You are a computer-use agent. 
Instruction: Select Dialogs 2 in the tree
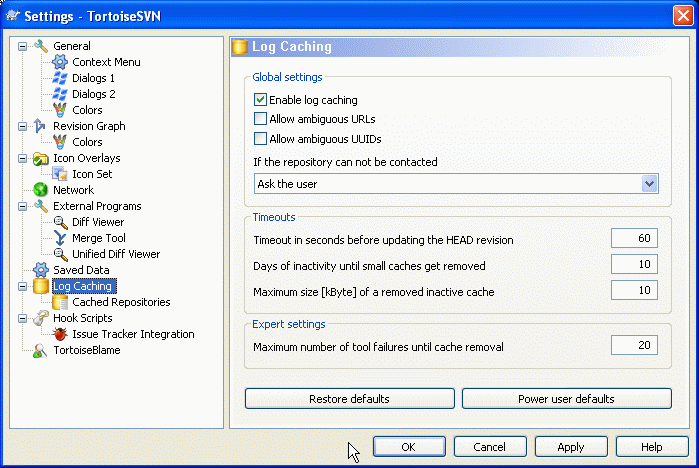(94, 94)
